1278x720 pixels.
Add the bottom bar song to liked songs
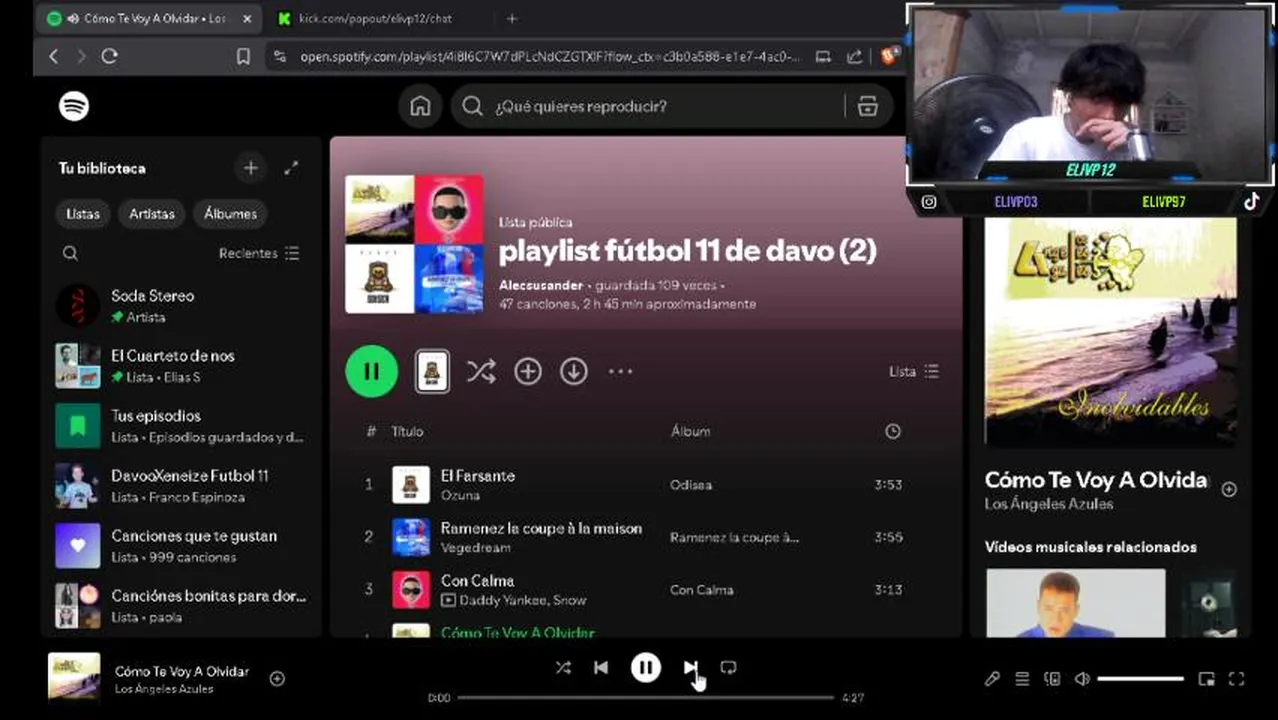coord(277,679)
